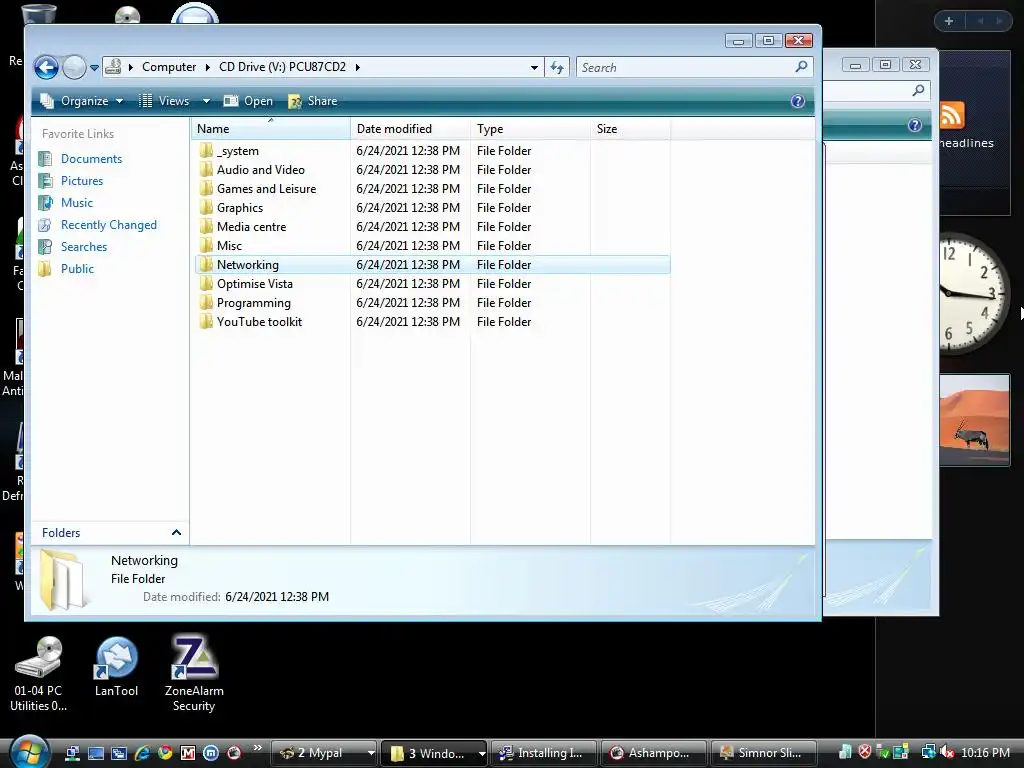
Task: Expand quick launch overflow chevron
Action: (x=257, y=748)
